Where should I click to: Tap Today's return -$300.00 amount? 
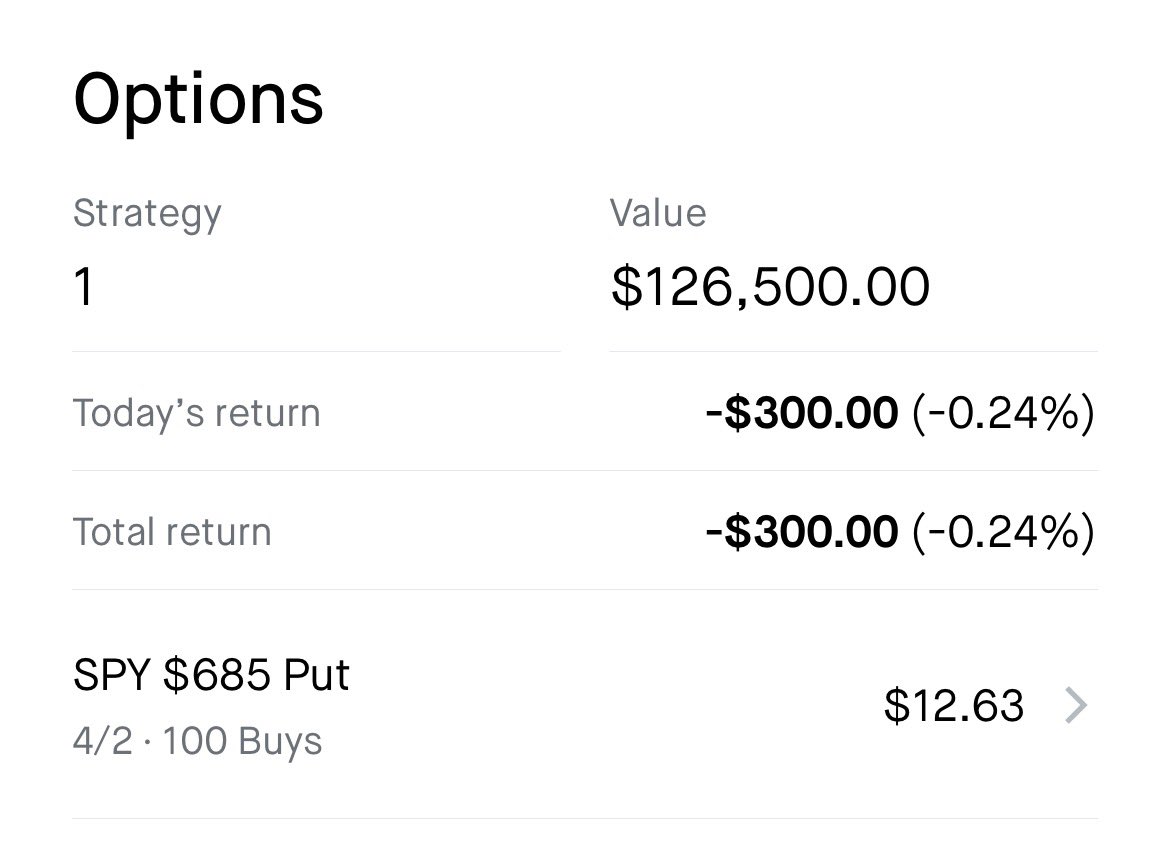[801, 413]
